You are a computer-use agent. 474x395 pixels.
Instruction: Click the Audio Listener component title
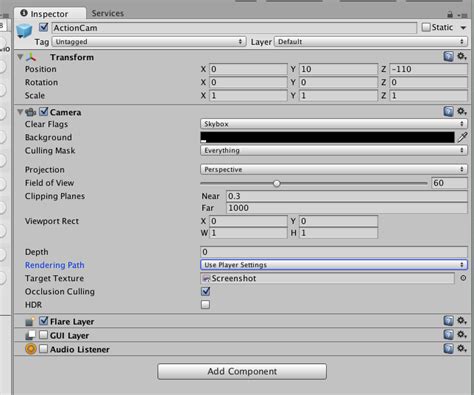click(80, 349)
